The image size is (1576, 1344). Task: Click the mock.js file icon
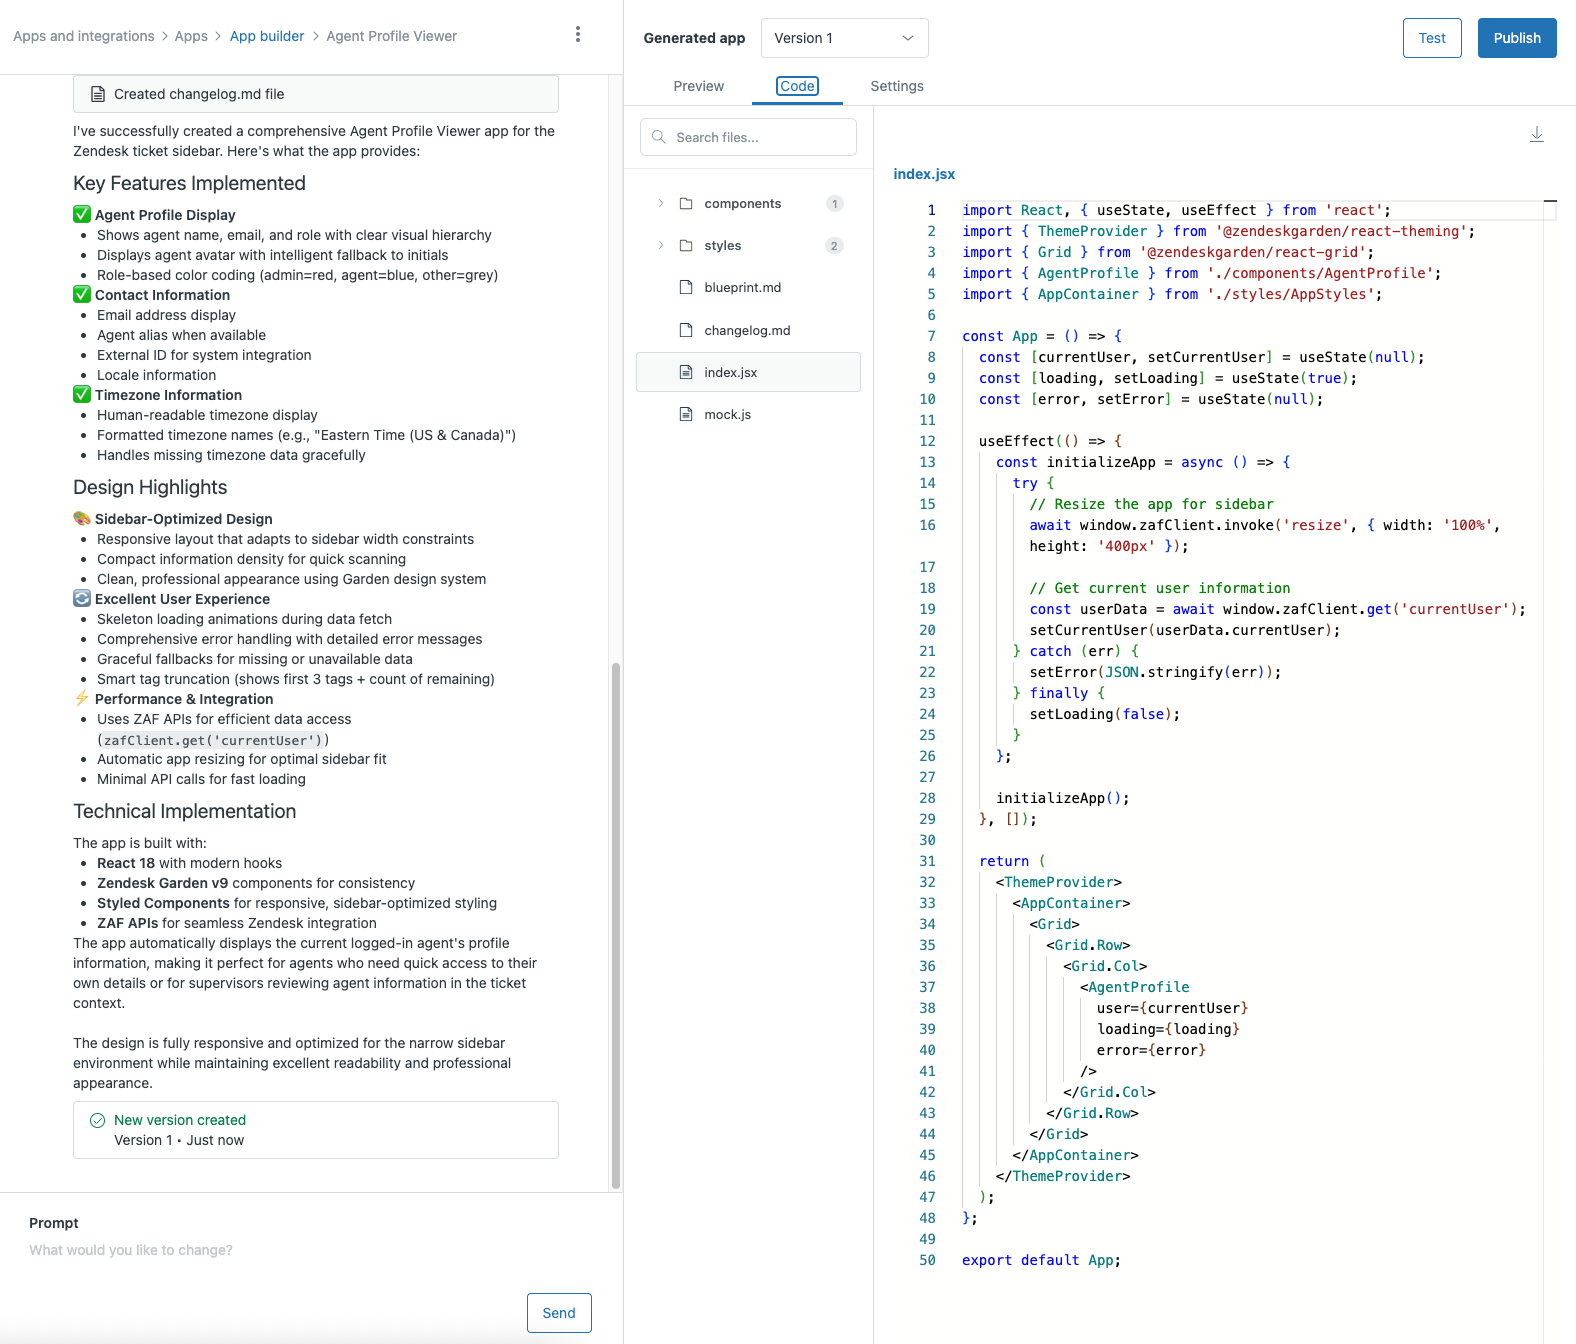pyautogui.click(x=686, y=414)
